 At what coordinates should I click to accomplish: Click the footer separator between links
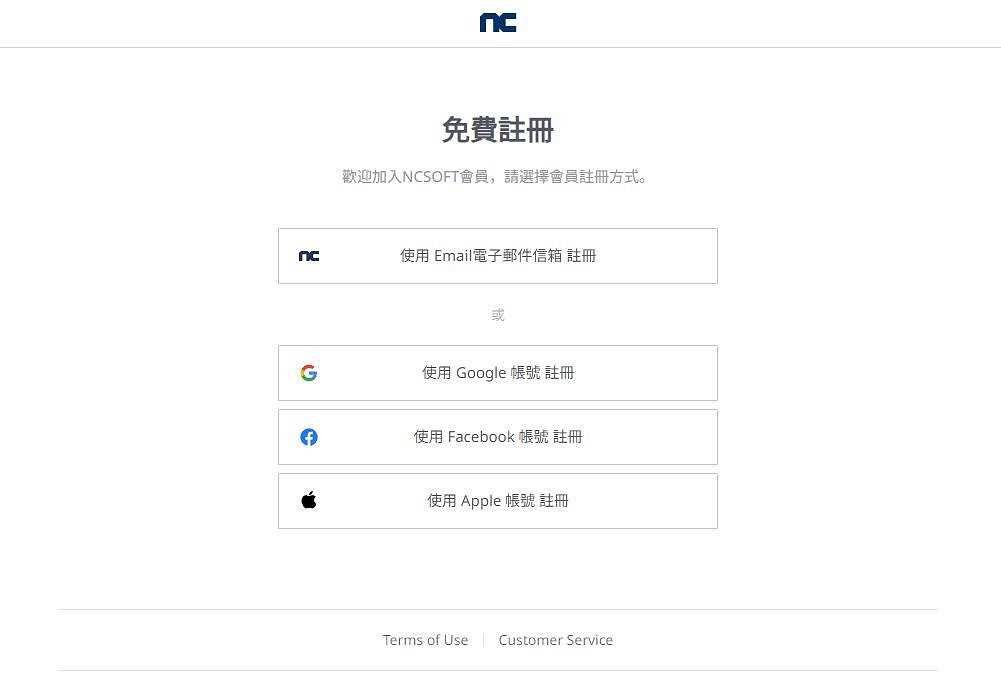tap(484, 640)
